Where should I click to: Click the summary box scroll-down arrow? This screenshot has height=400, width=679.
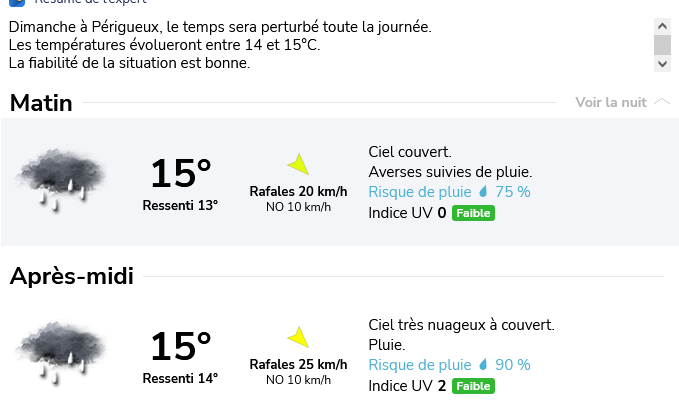[662, 63]
